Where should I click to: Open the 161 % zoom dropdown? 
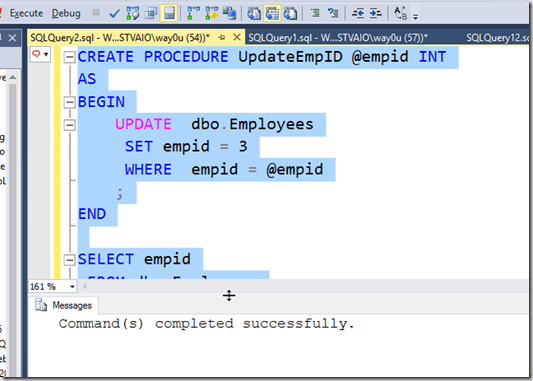tap(72, 287)
